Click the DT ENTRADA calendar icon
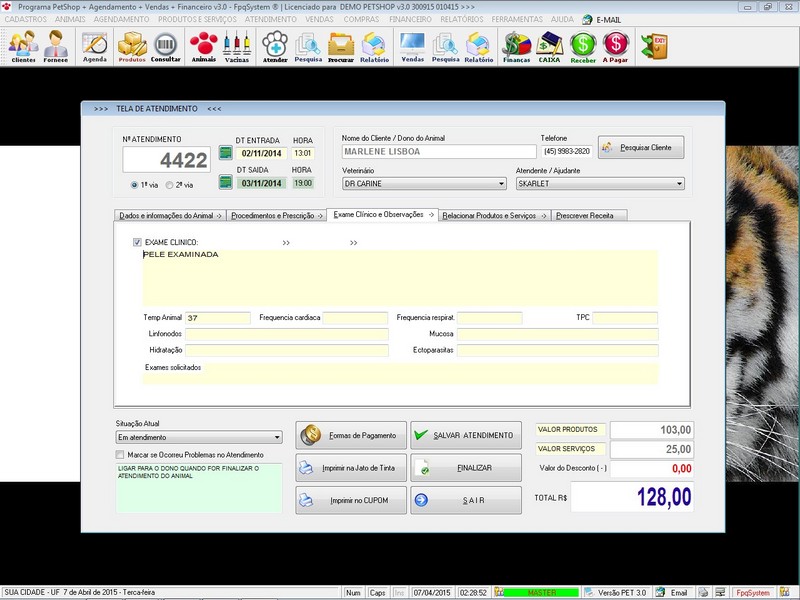800x600 pixels. (226, 153)
